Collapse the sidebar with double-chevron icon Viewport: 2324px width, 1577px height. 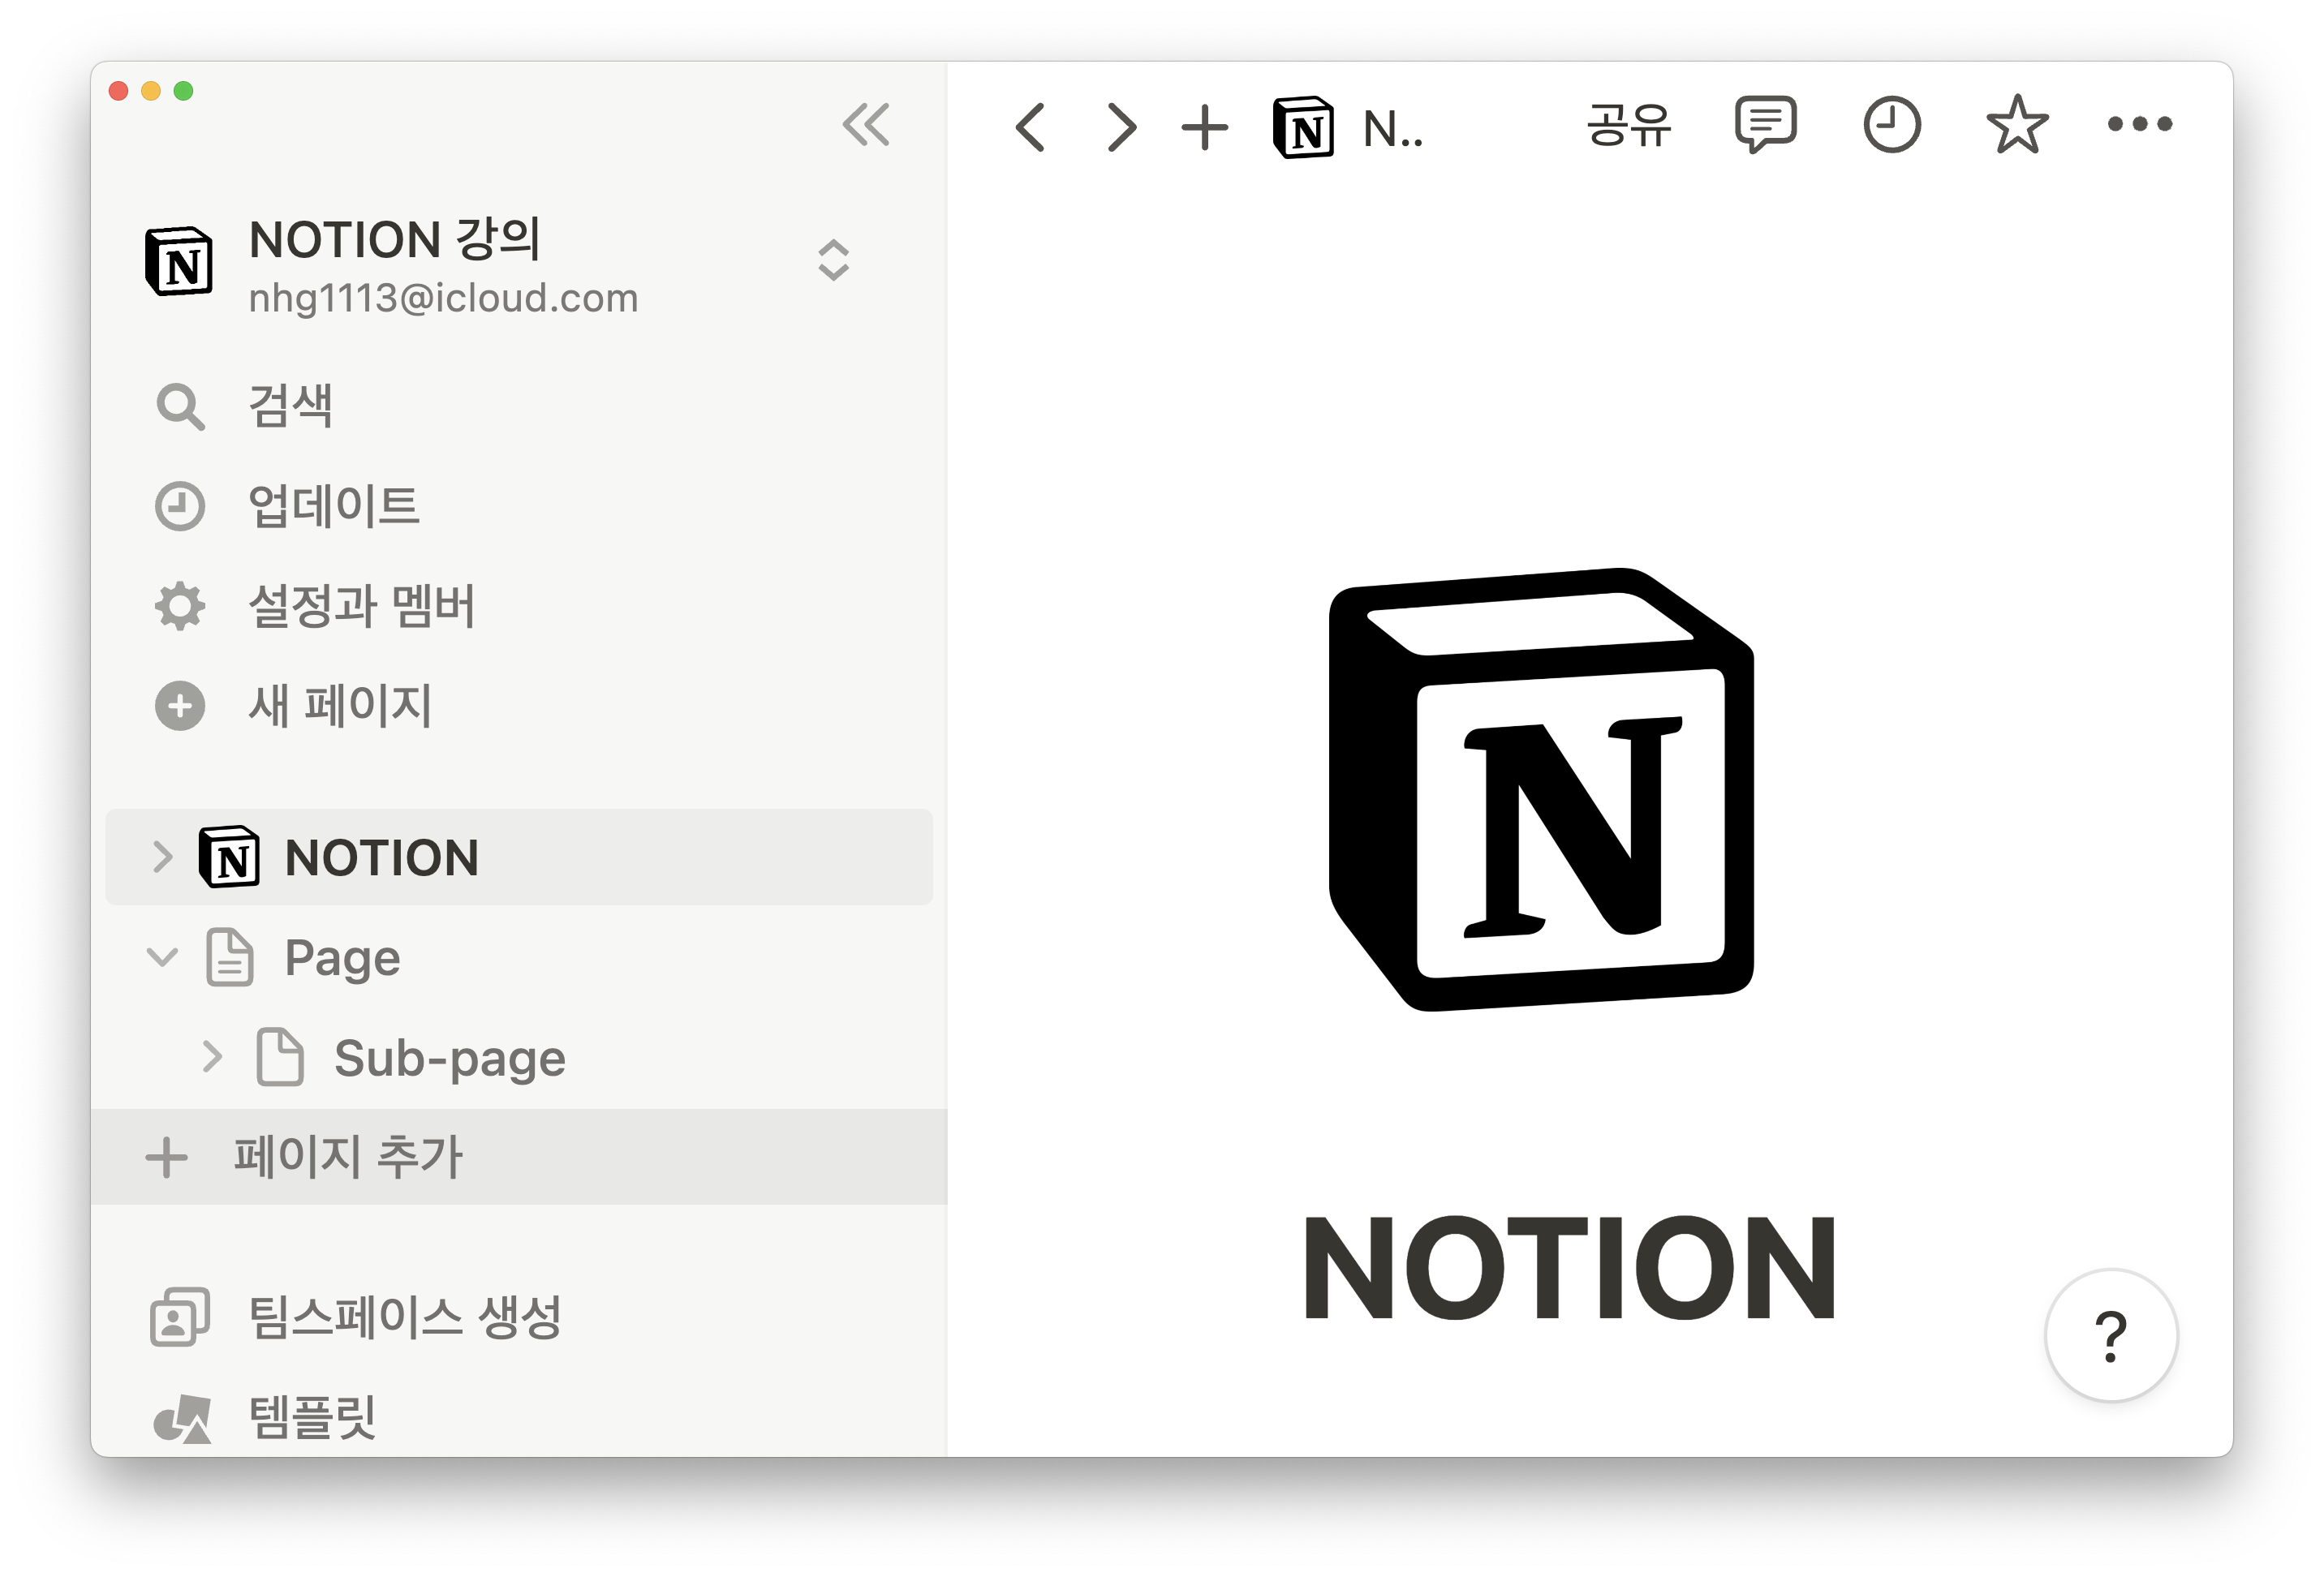coord(866,125)
